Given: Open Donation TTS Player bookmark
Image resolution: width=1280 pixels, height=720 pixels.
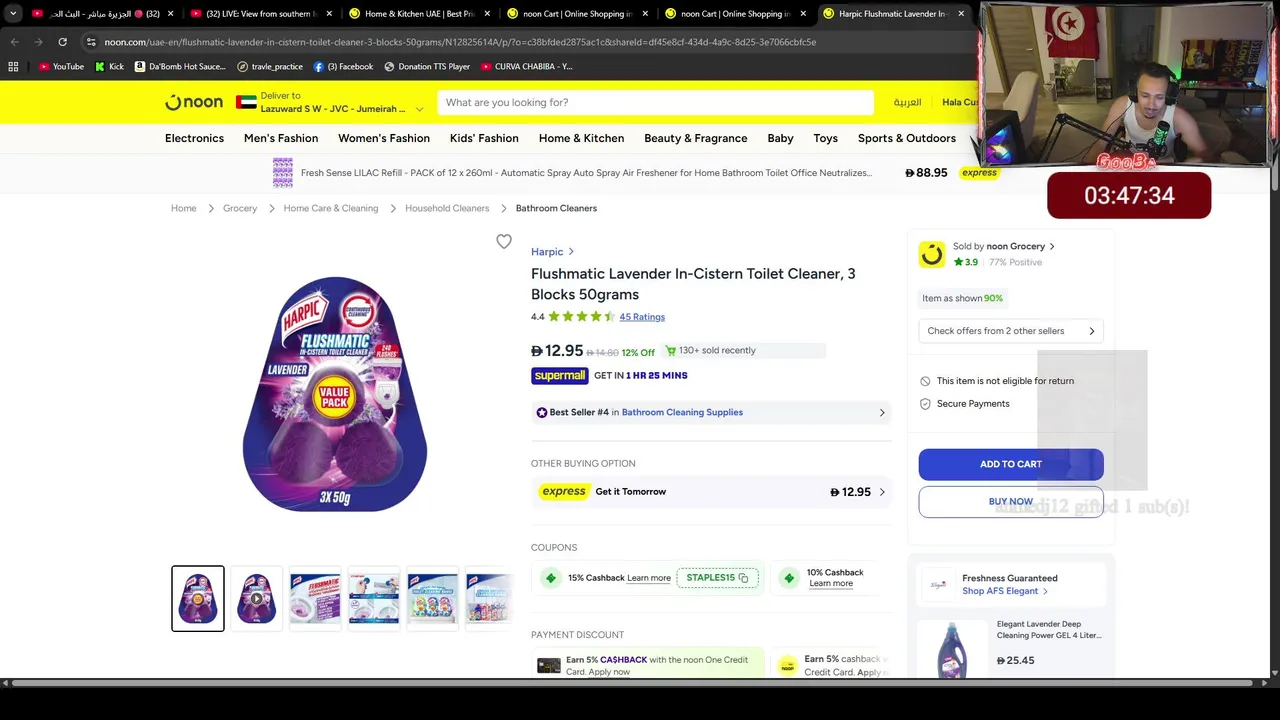Looking at the screenshot, I should (x=427, y=66).
